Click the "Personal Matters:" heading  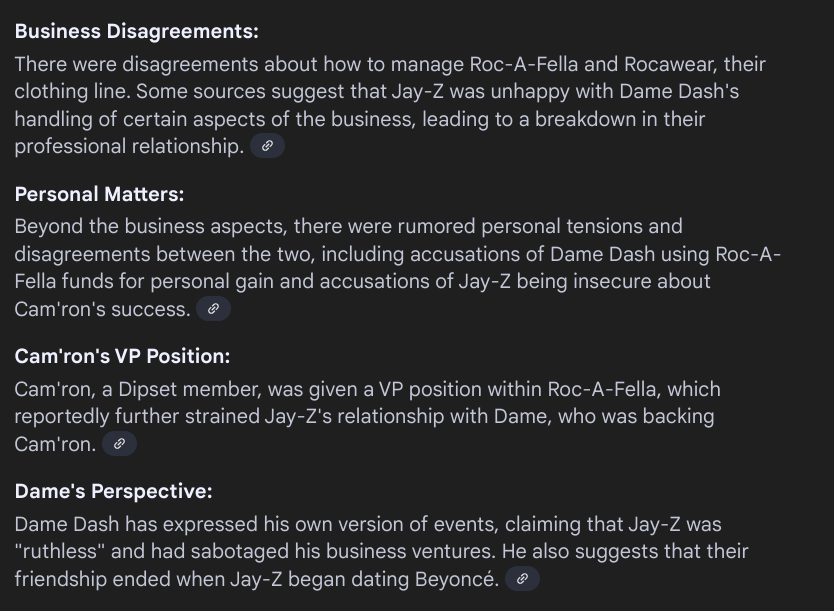pos(99,194)
